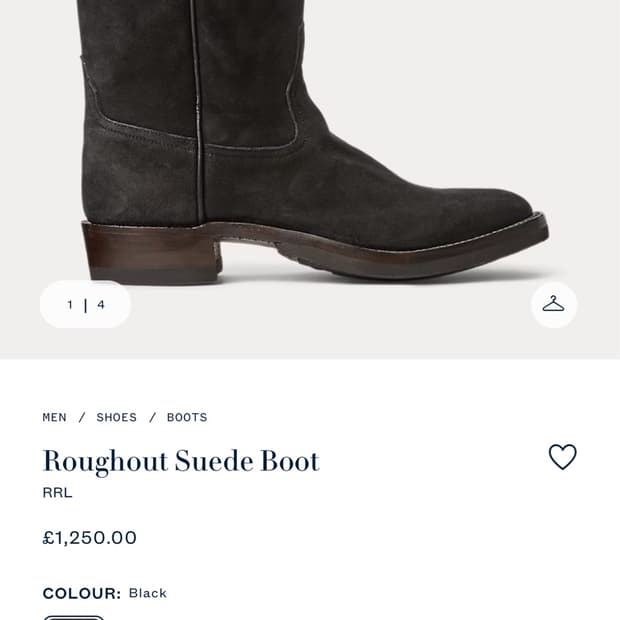The image size is (620, 620).
Task: Go to the MEN breadcrumb
Action: [55, 417]
